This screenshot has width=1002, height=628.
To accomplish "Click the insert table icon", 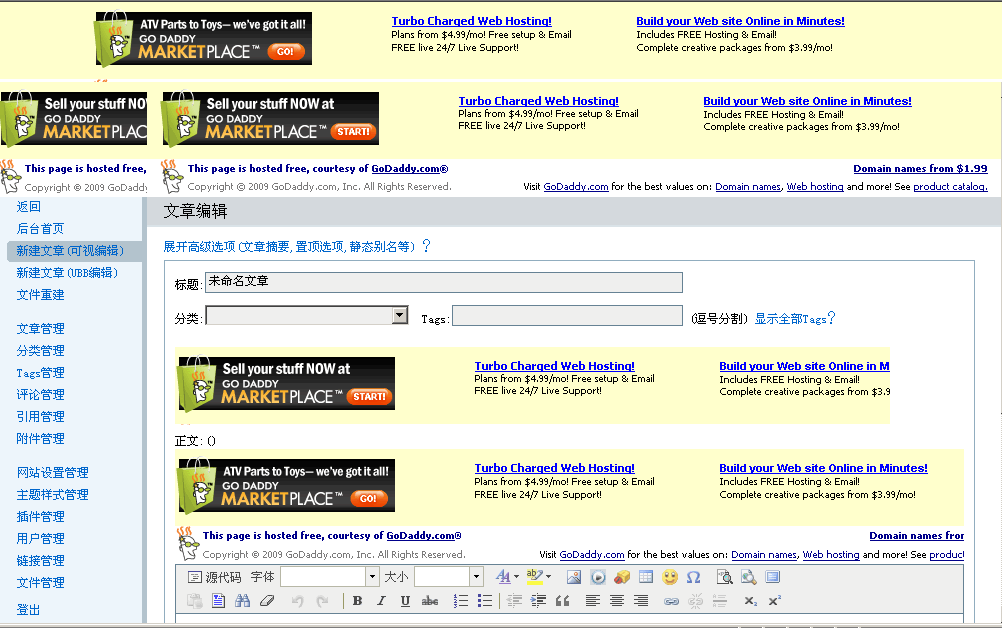I will pos(646,577).
